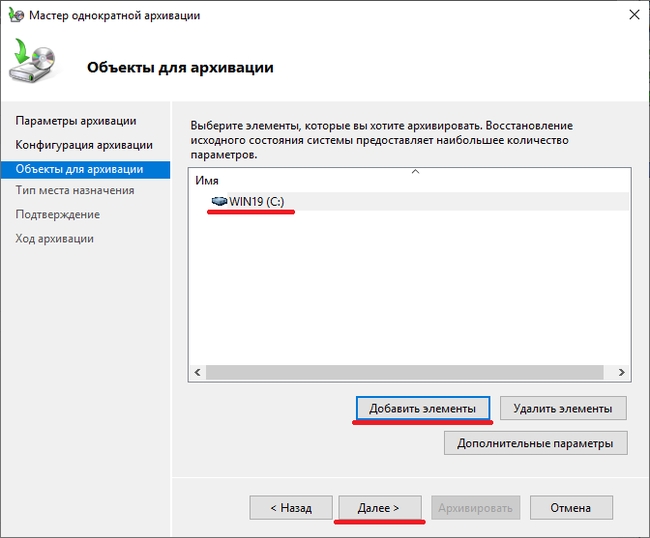Select the Ход архивации step

pyautogui.click(x=54, y=238)
